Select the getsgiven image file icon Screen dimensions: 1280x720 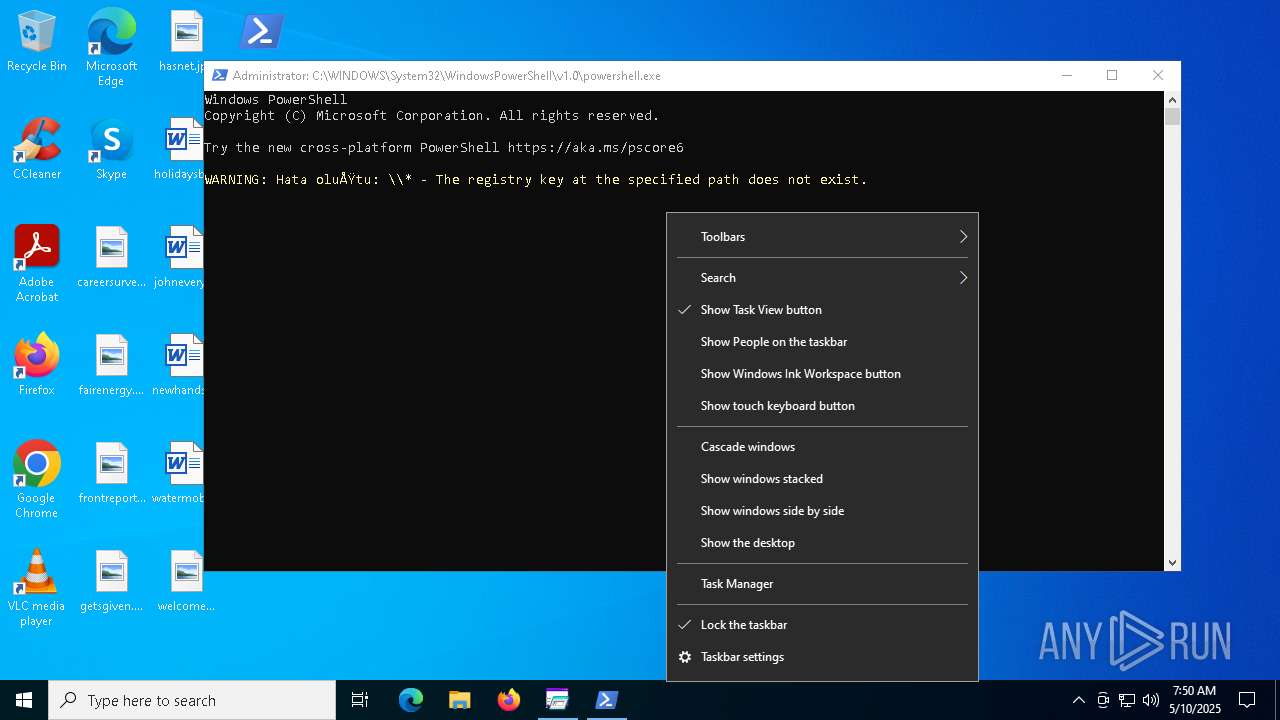[111, 582]
